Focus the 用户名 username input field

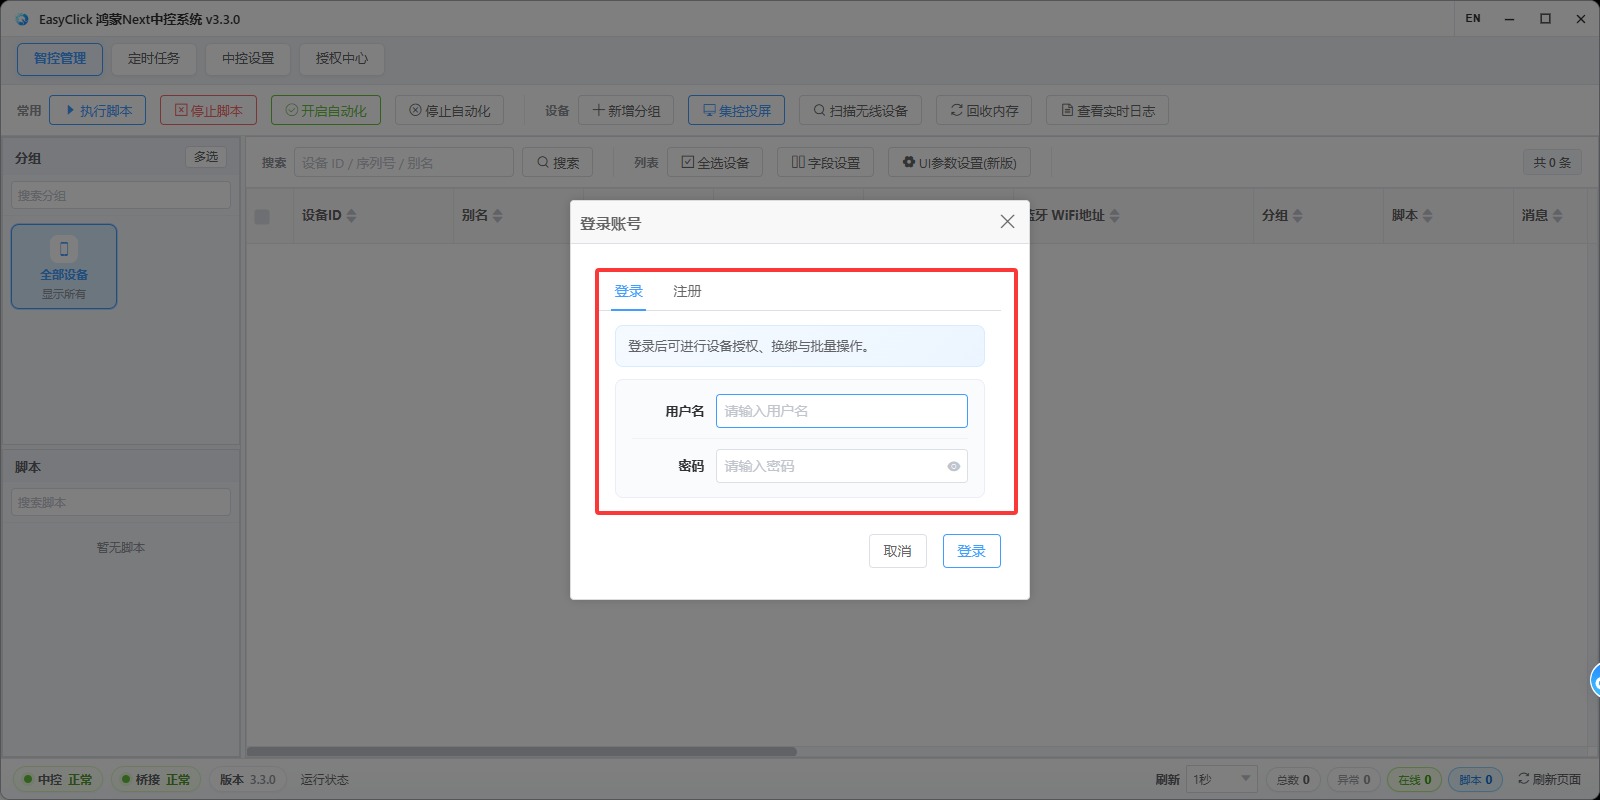(x=842, y=411)
